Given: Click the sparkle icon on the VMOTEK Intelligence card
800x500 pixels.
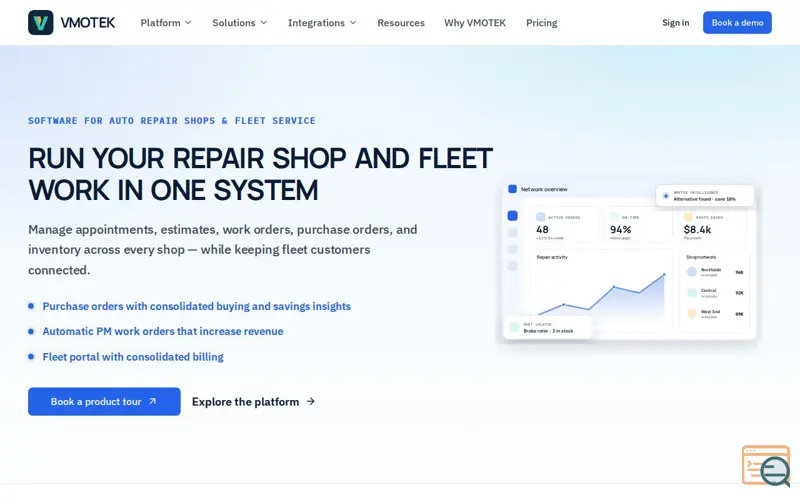Looking at the screenshot, I should (x=665, y=196).
